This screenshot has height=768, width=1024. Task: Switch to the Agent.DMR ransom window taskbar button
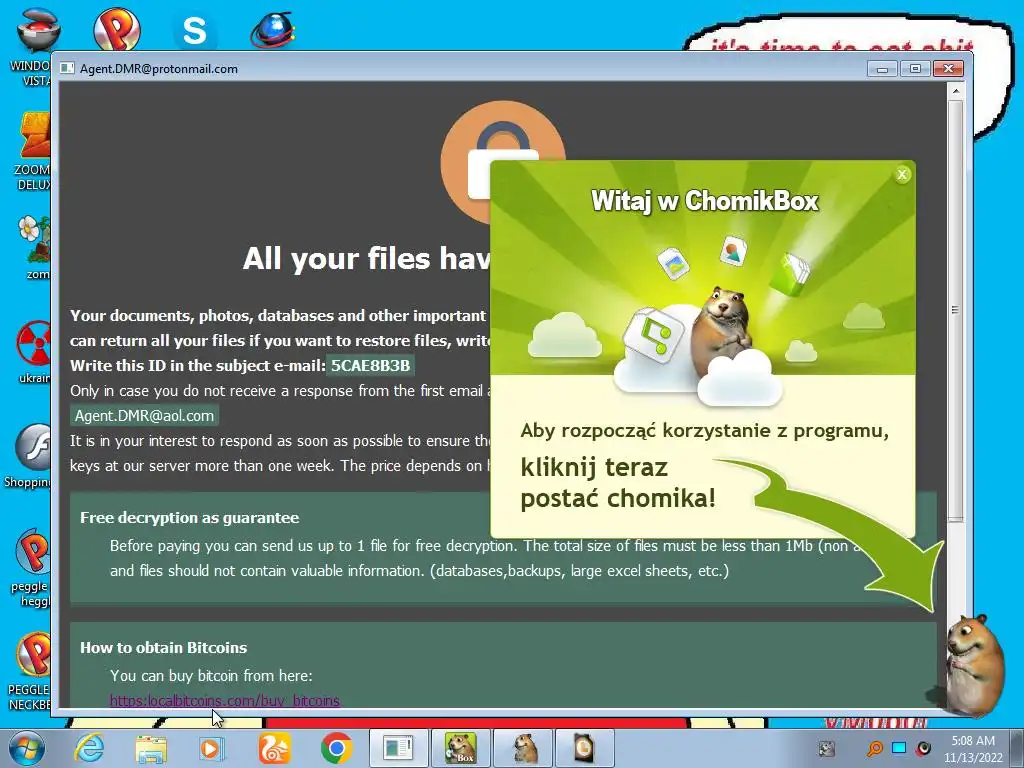[x=398, y=748]
